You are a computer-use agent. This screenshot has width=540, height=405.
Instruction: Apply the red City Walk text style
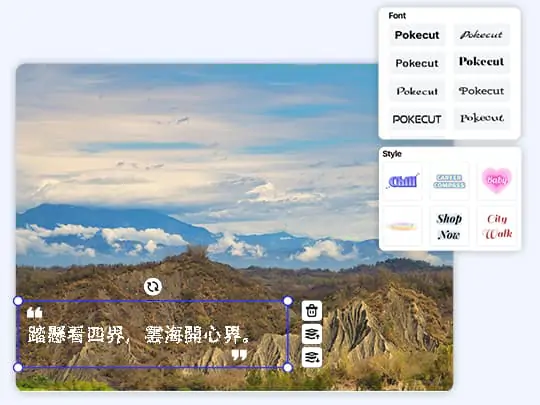click(x=497, y=226)
